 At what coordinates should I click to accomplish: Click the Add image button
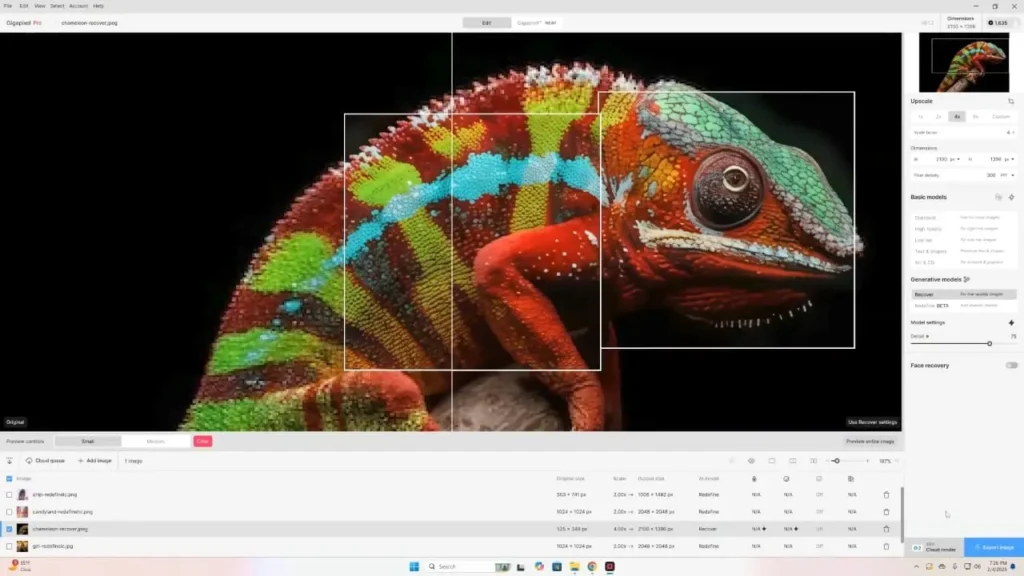point(95,461)
